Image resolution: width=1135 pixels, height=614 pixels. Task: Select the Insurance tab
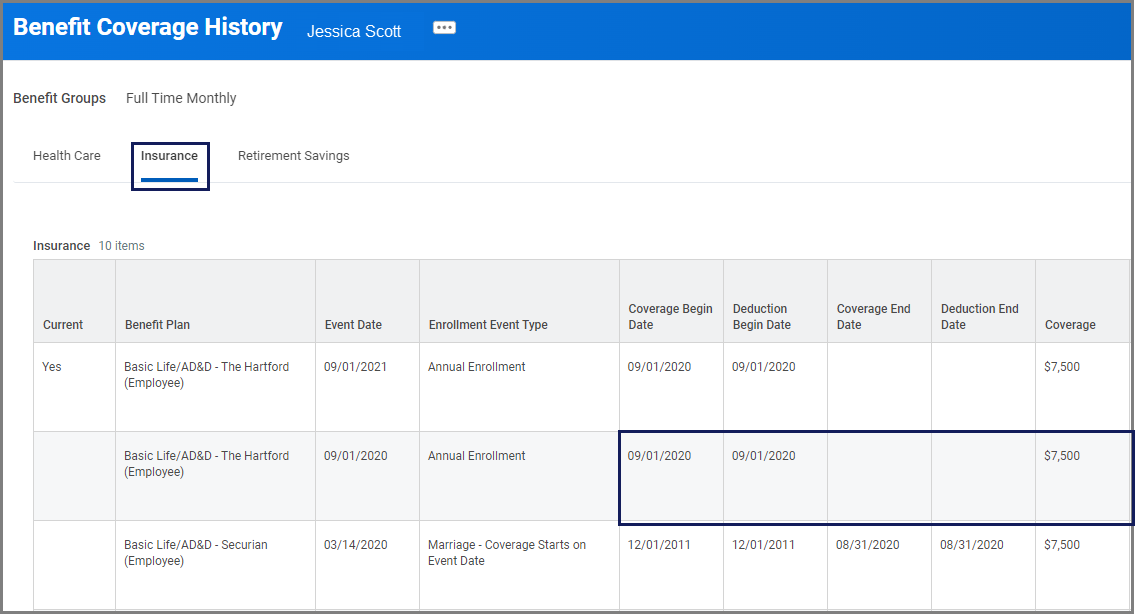pos(169,156)
